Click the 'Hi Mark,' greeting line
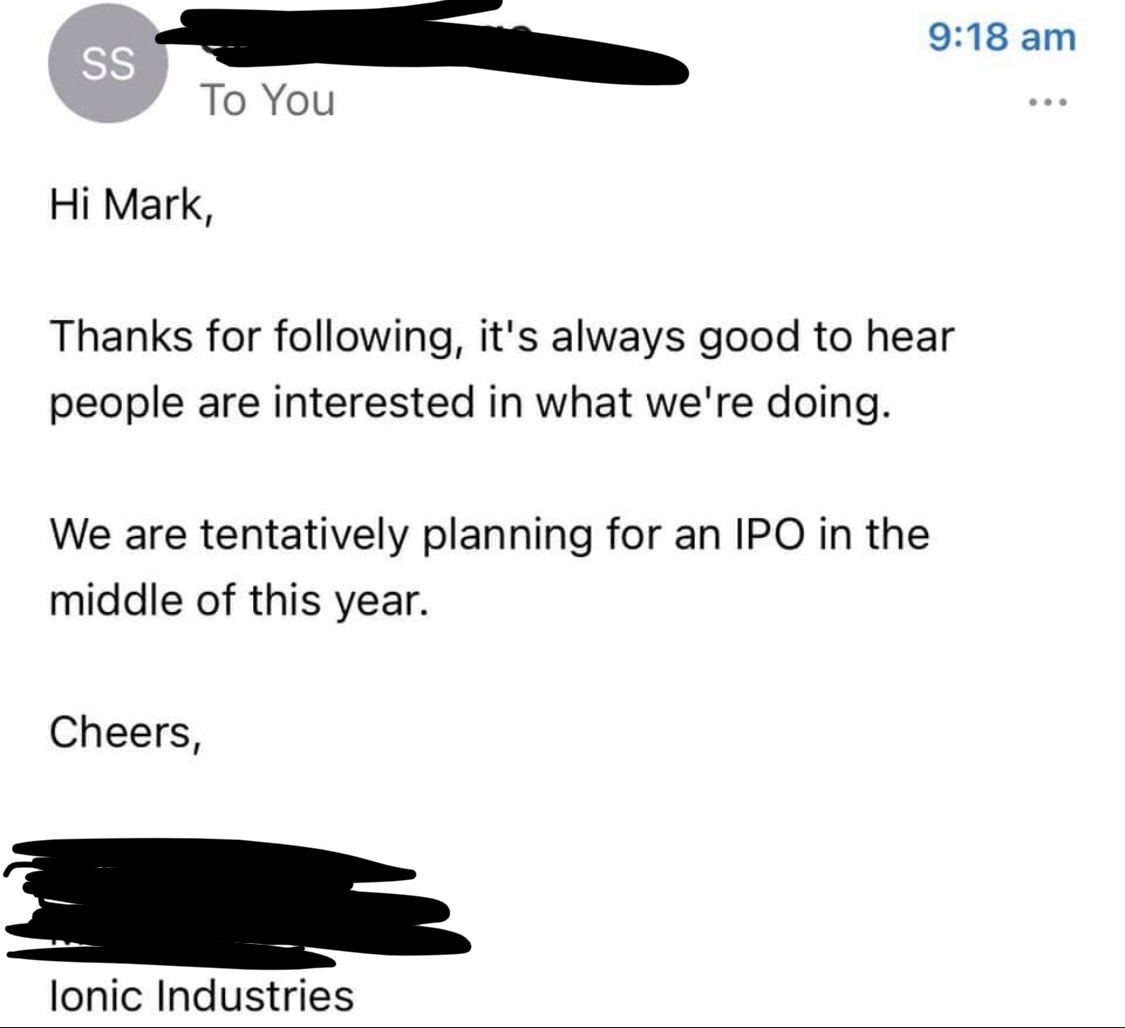Viewport: 1125px width, 1028px height. tap(131, 205)
